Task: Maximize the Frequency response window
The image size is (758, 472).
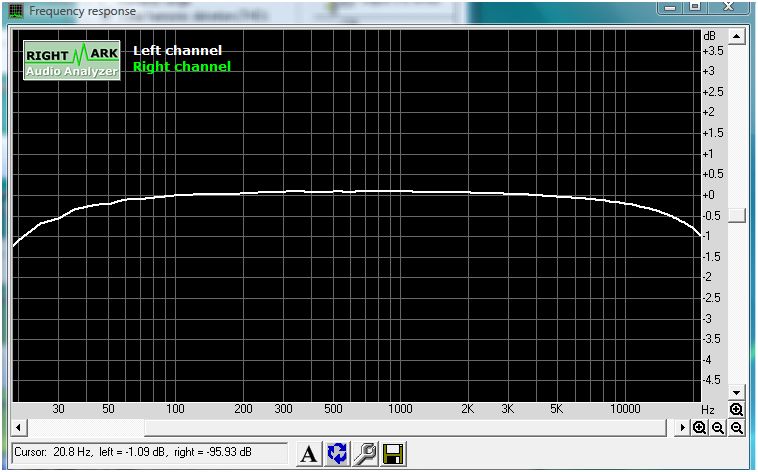Action: (x=694, y=9)
